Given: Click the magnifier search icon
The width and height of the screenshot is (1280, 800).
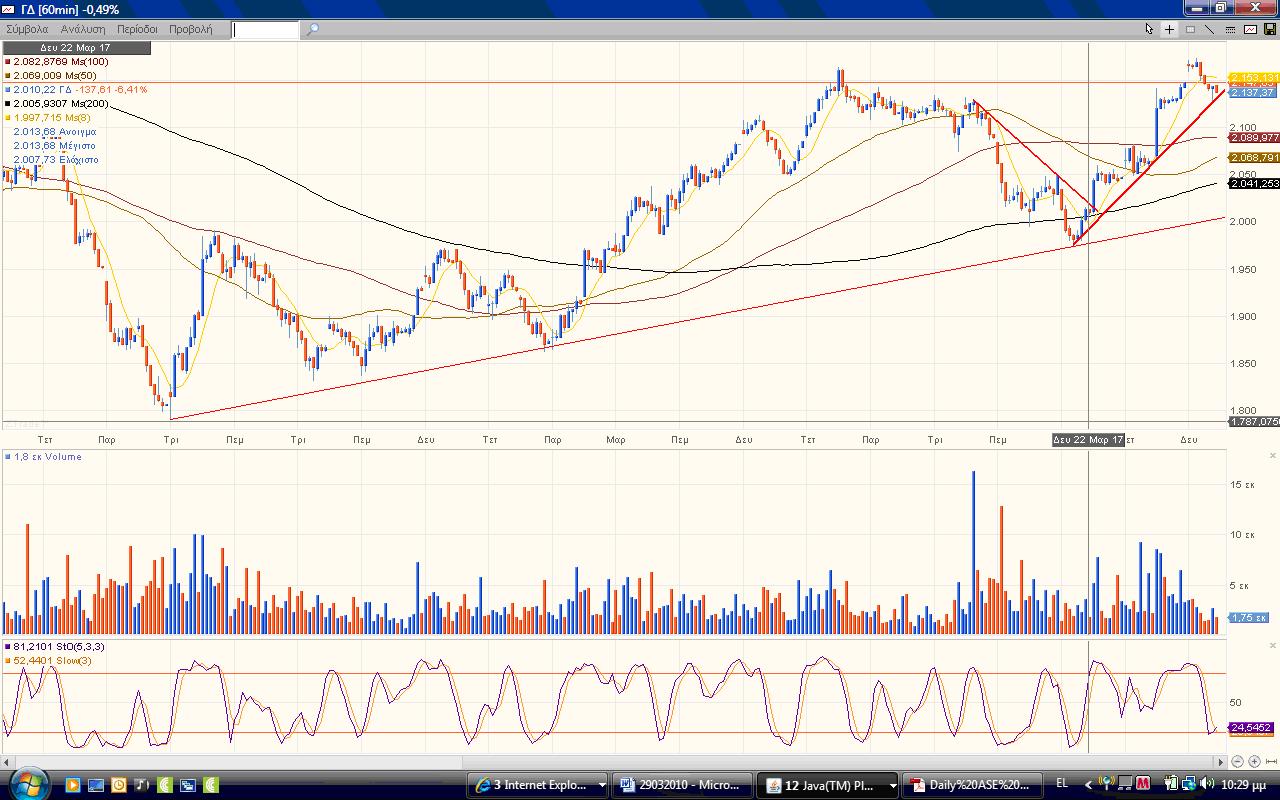Looking at the screenshot, I should coord(312,30).
